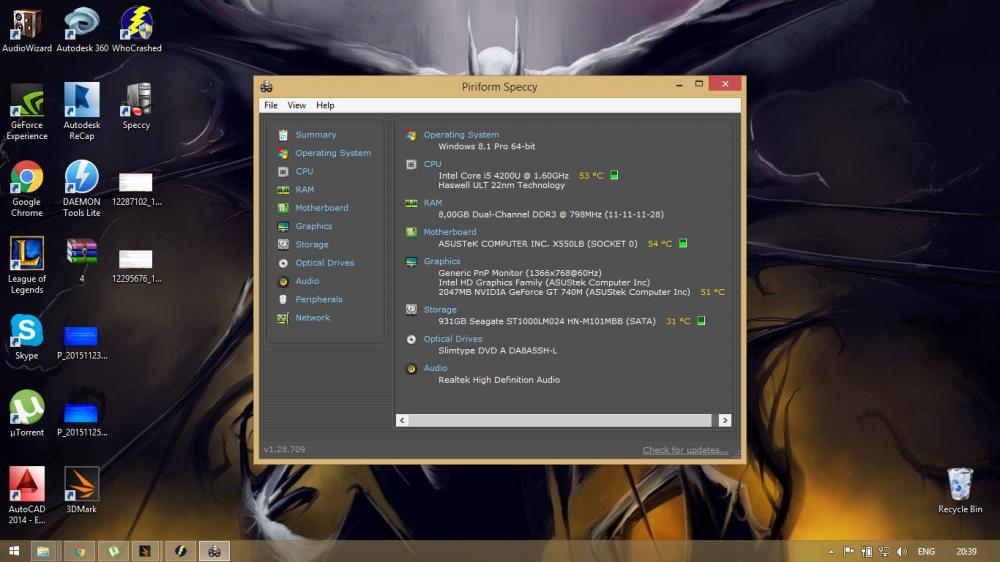1000x562 pixels.
Task: Open the volume control in system tray
Action: 902,552
